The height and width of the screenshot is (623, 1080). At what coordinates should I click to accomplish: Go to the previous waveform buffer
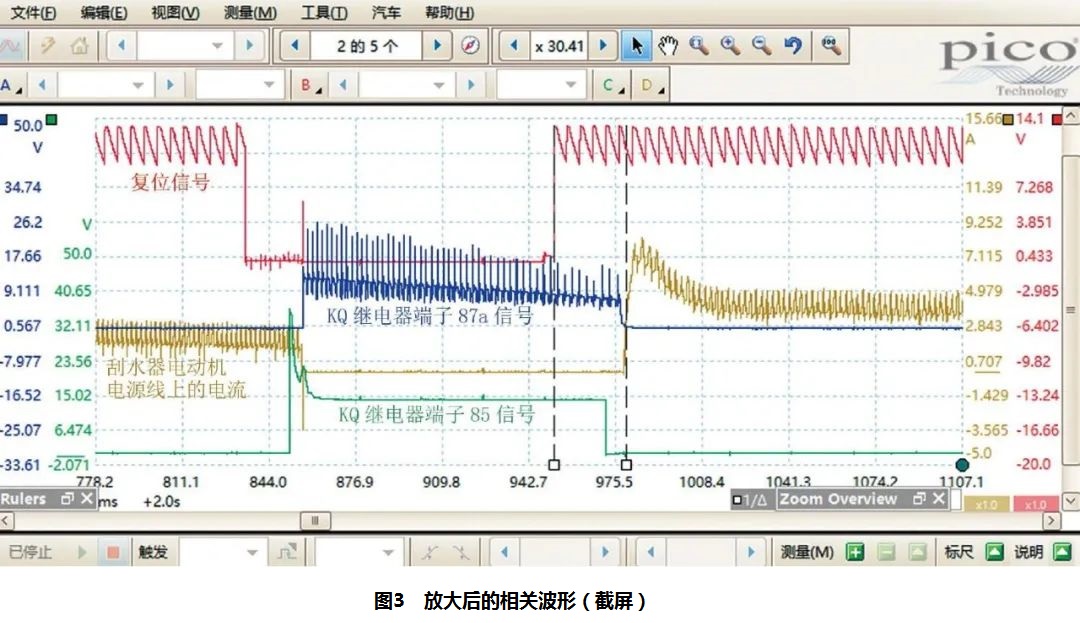click(x=295, y=46)
